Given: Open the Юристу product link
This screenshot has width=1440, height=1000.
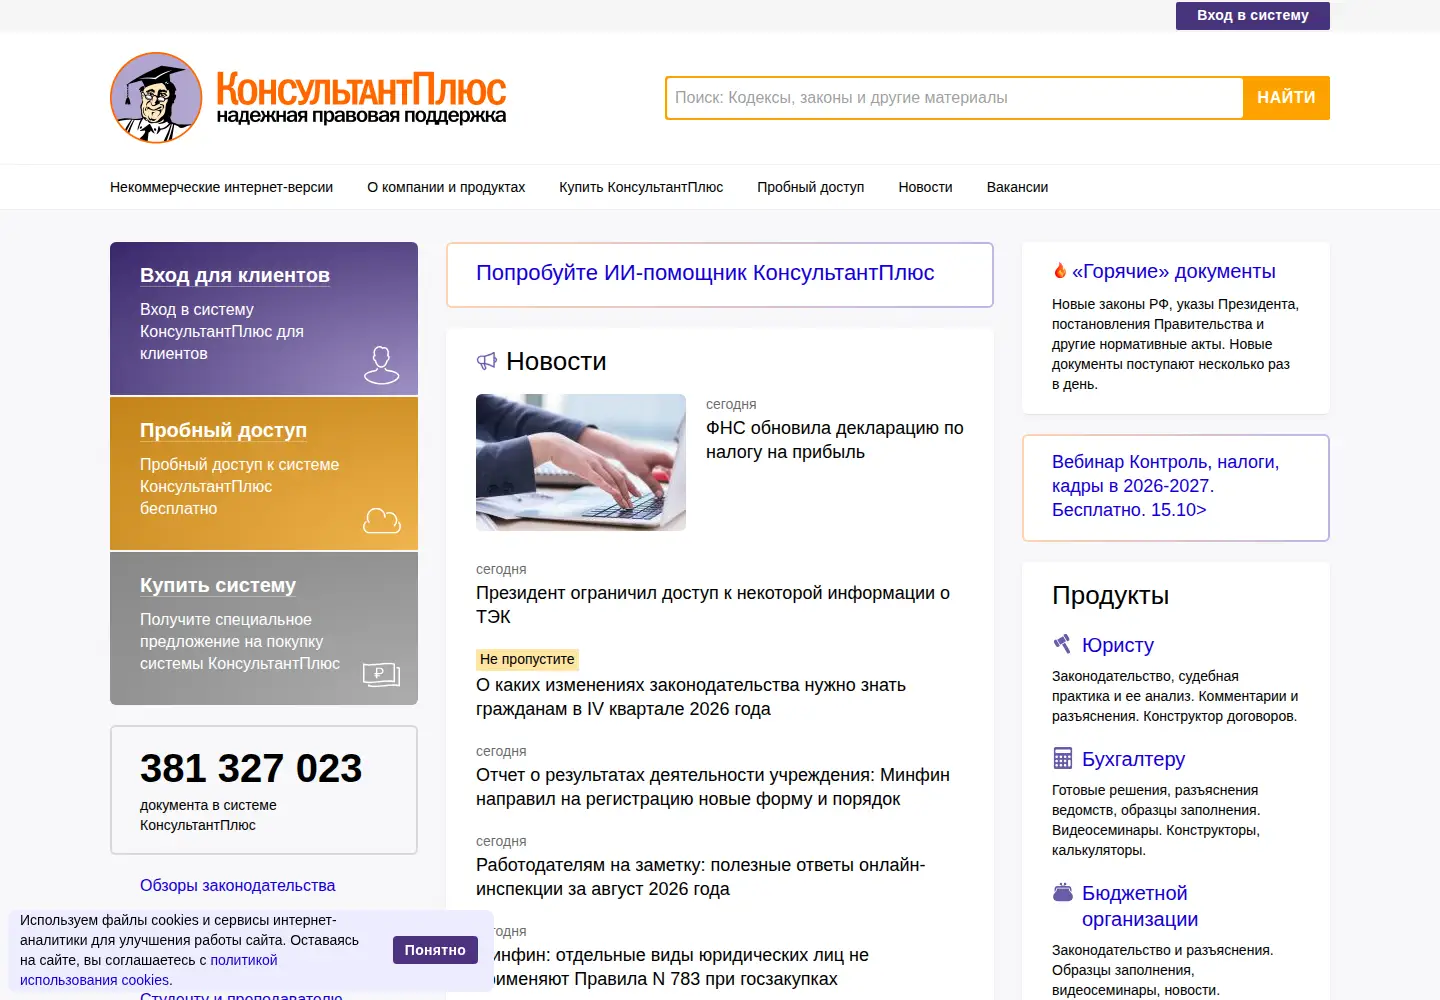Looking at the screenshot, I should click(x=1118, y=645).
